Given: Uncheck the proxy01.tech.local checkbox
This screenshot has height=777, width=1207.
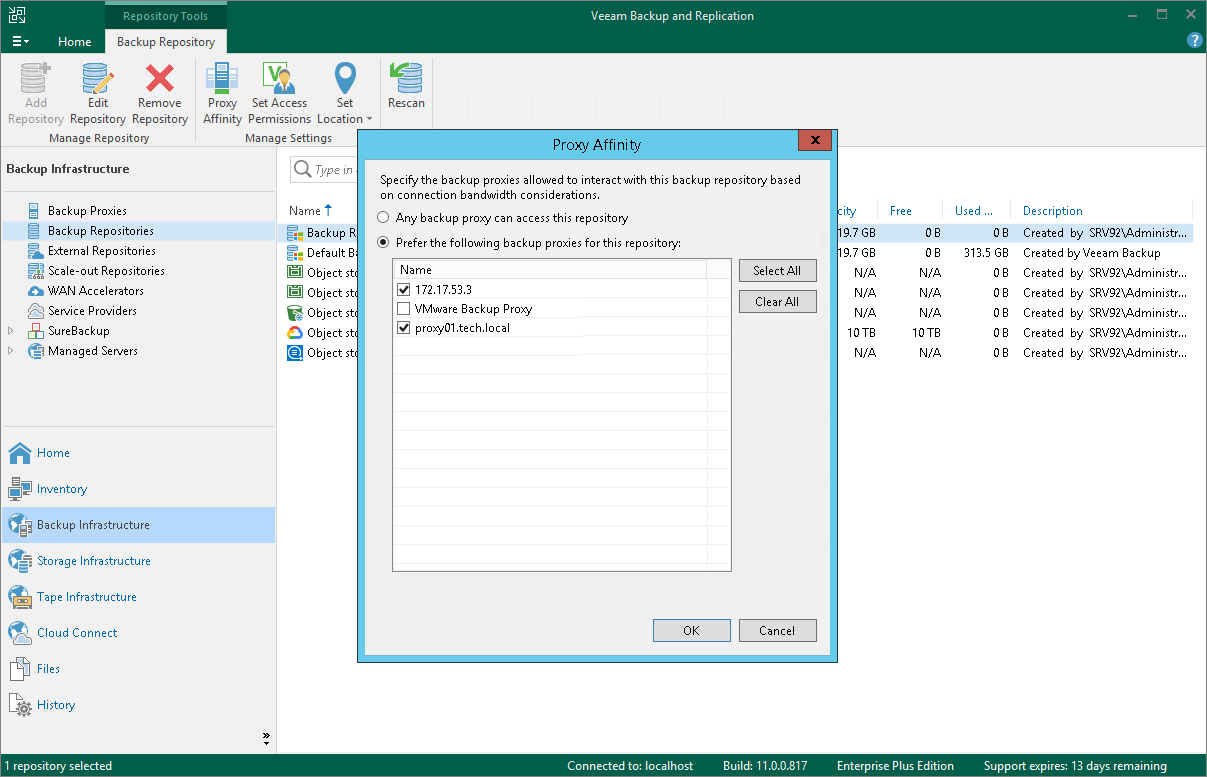Looking at the screenshot, I should [404, 328].
